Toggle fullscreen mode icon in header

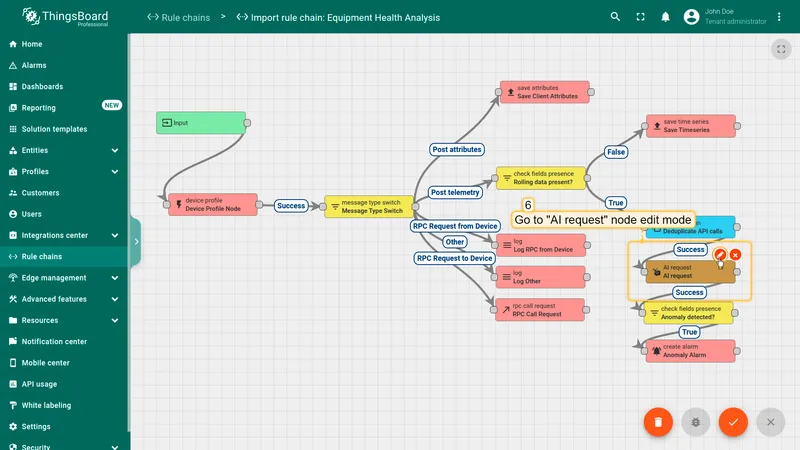(640, 17)
